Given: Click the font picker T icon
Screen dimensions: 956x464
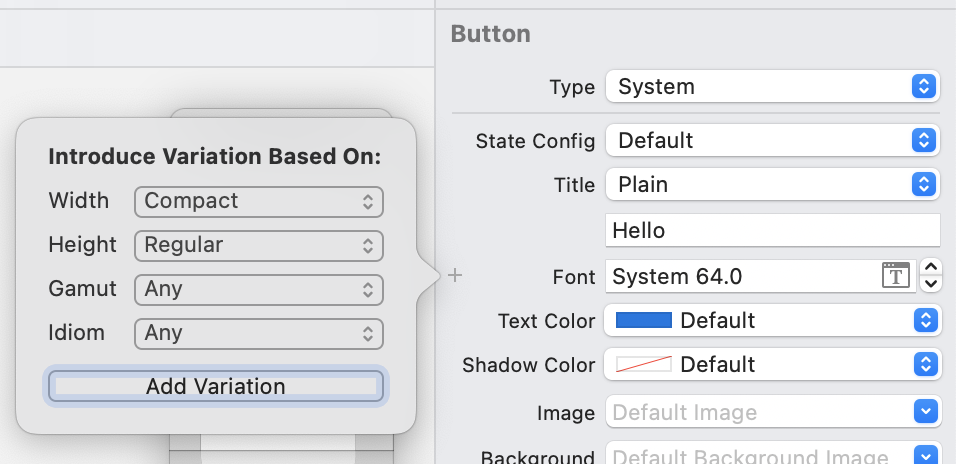Looking at the screenshot, I should tap(895, 276).
